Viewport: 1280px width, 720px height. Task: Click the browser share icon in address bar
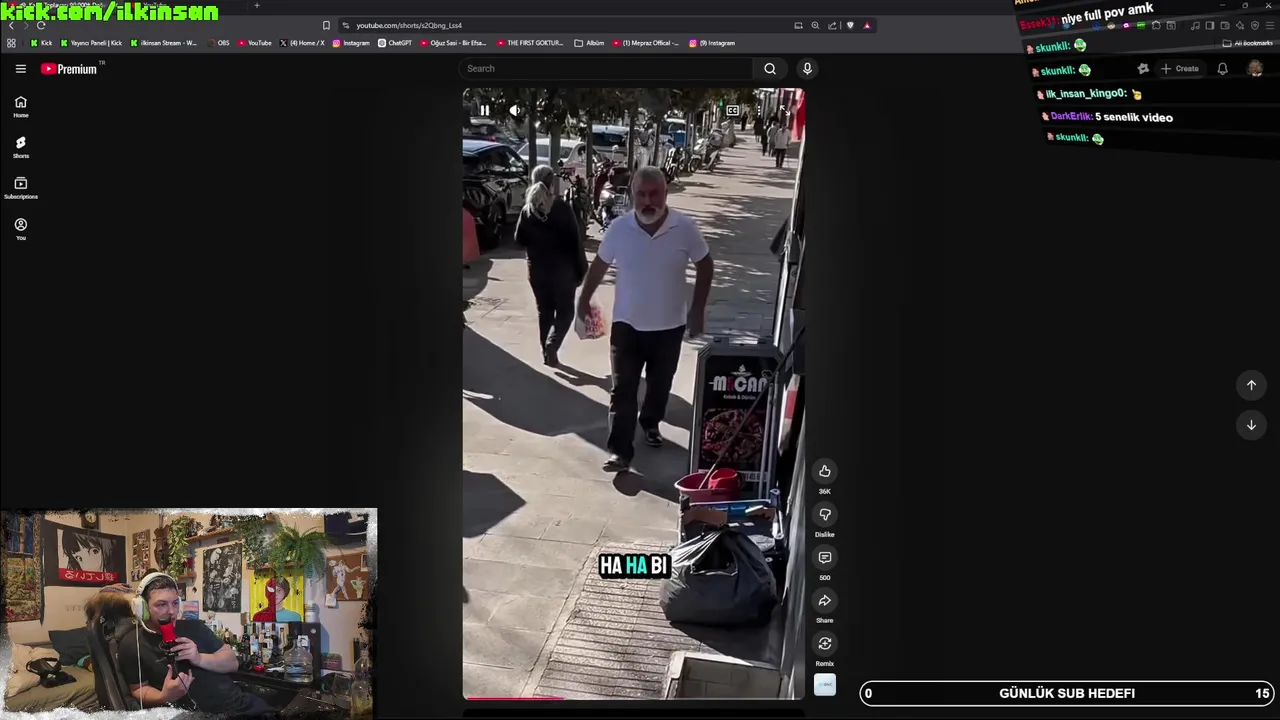[x=833, y=25]
